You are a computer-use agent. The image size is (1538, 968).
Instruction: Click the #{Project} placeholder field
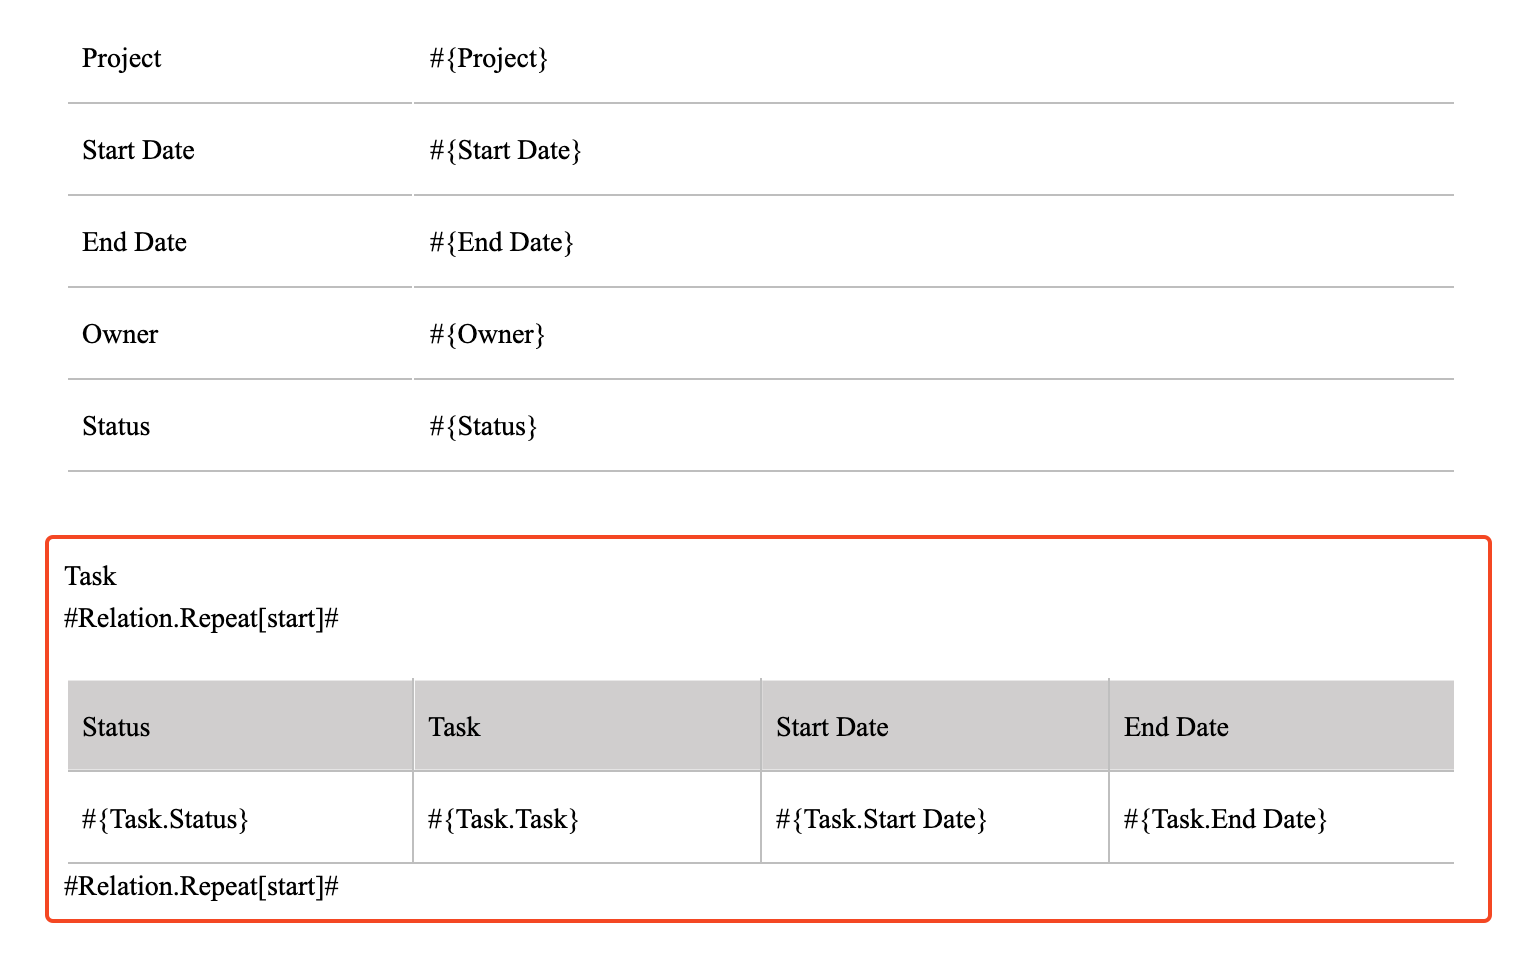[489, 58]
